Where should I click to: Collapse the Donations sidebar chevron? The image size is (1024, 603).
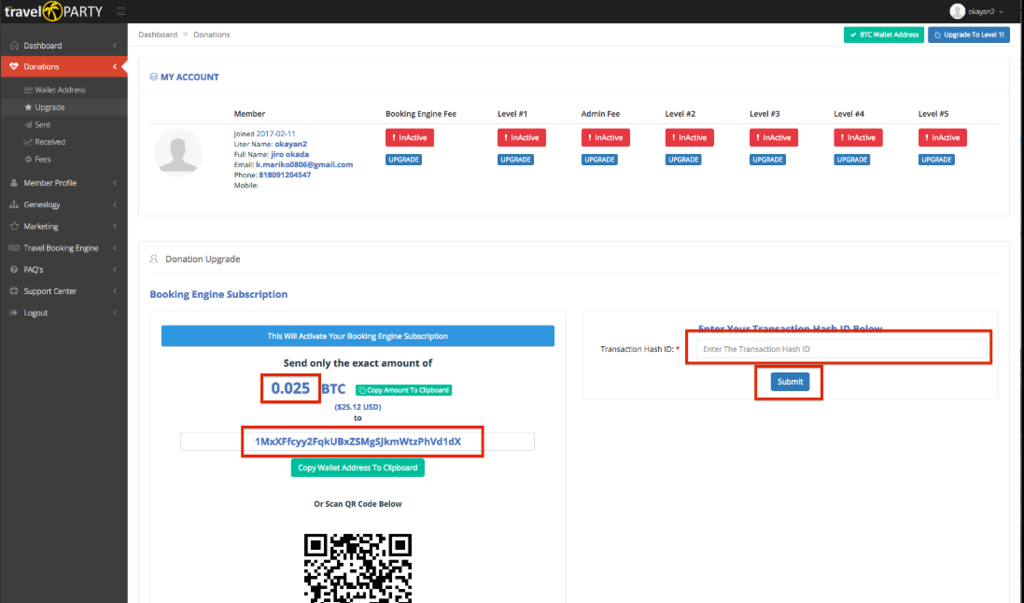[115, 67]
